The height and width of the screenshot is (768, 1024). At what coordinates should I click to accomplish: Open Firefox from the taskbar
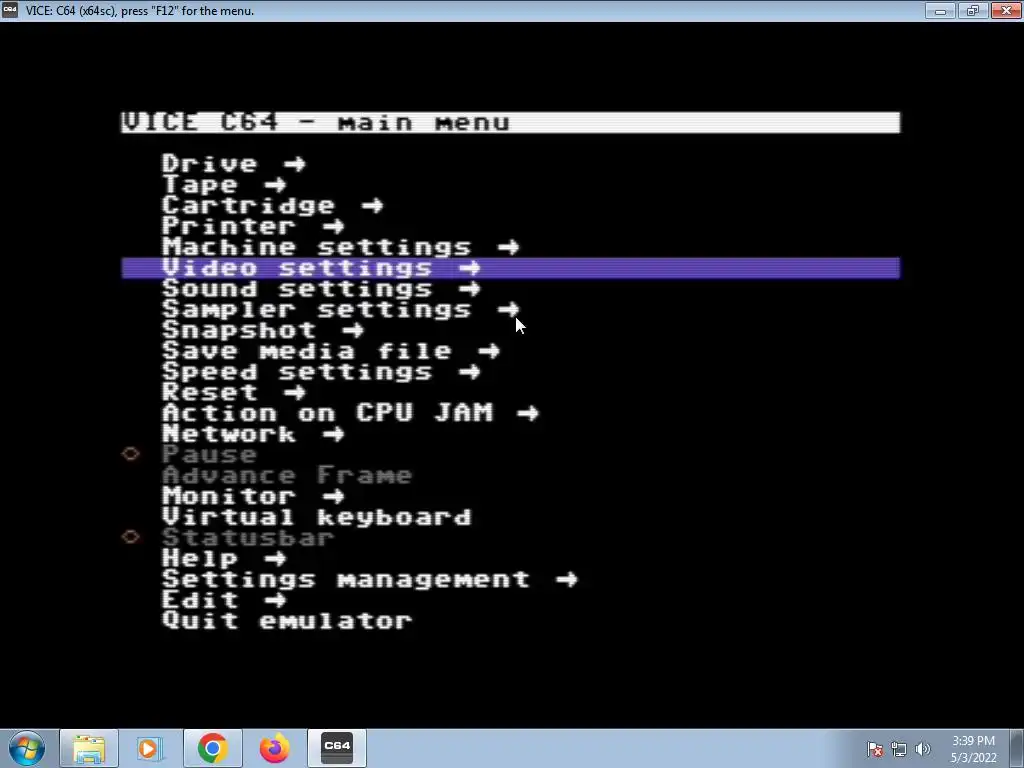(274, 748)
